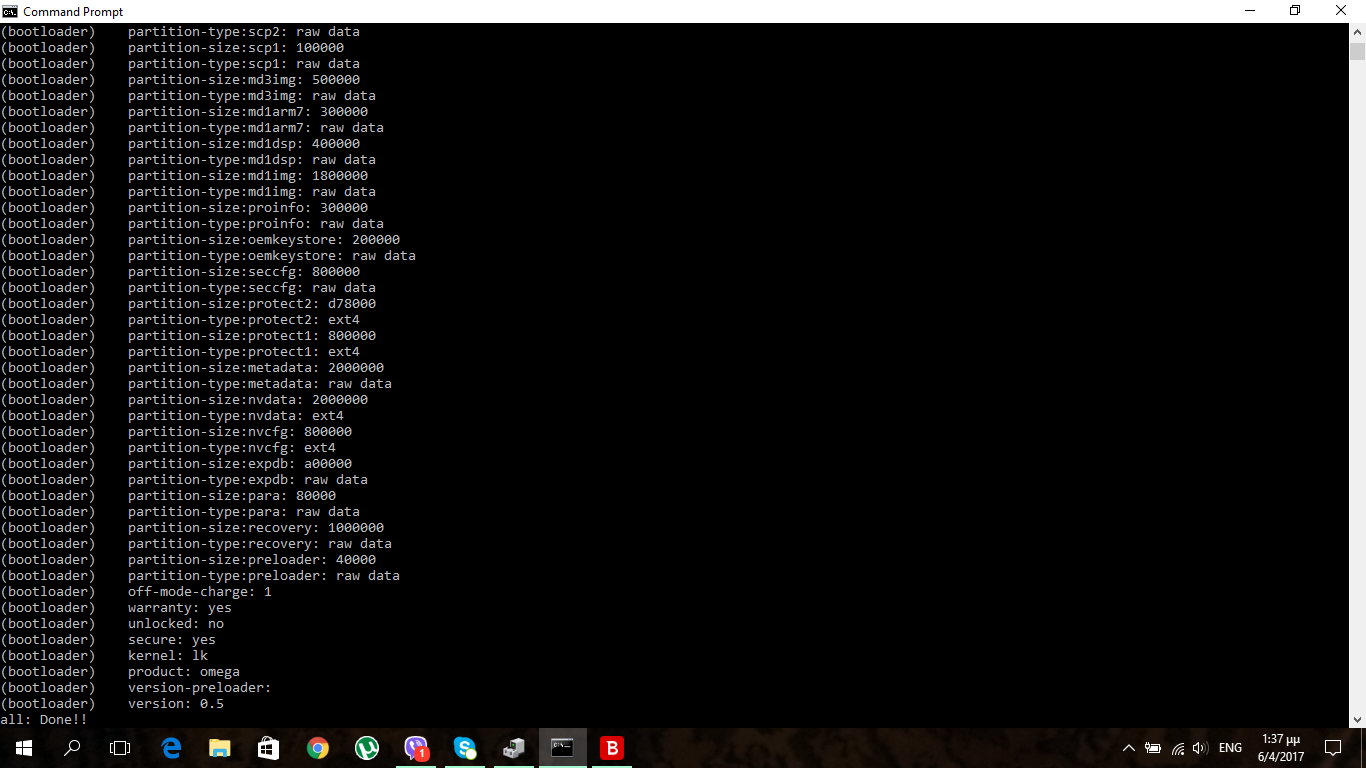This screenshot has height=768, width=1366.
Task: Open the clock showing 6/4/2017
Action: (x=1280, y=748)
